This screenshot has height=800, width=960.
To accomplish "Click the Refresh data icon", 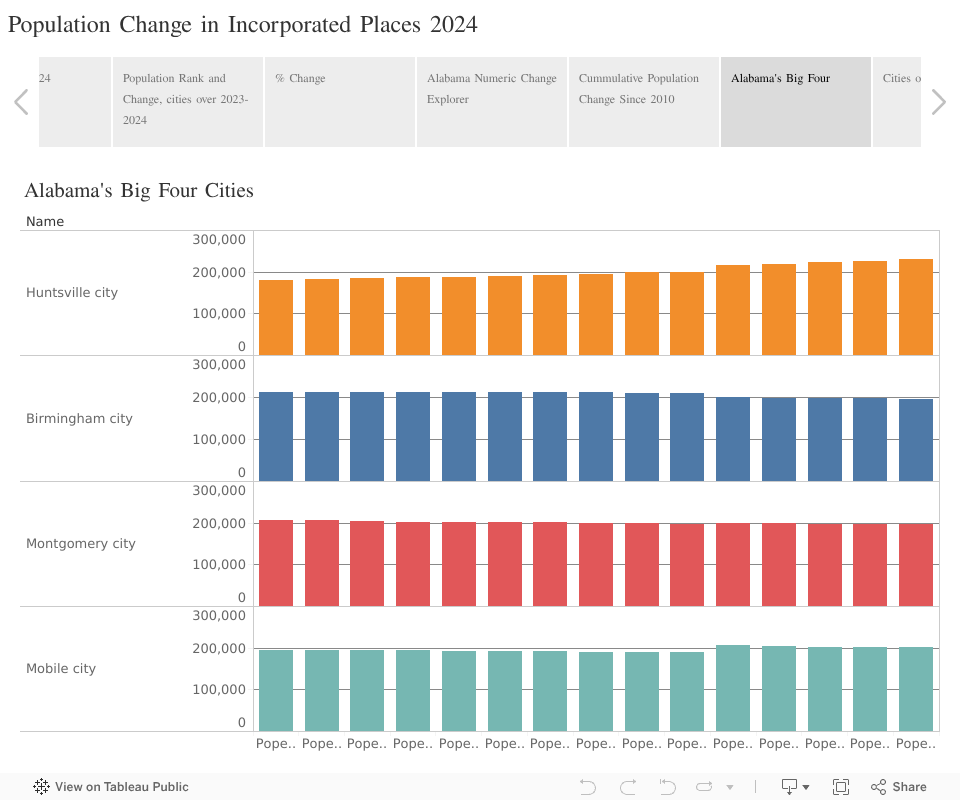I will coord(704,787).
